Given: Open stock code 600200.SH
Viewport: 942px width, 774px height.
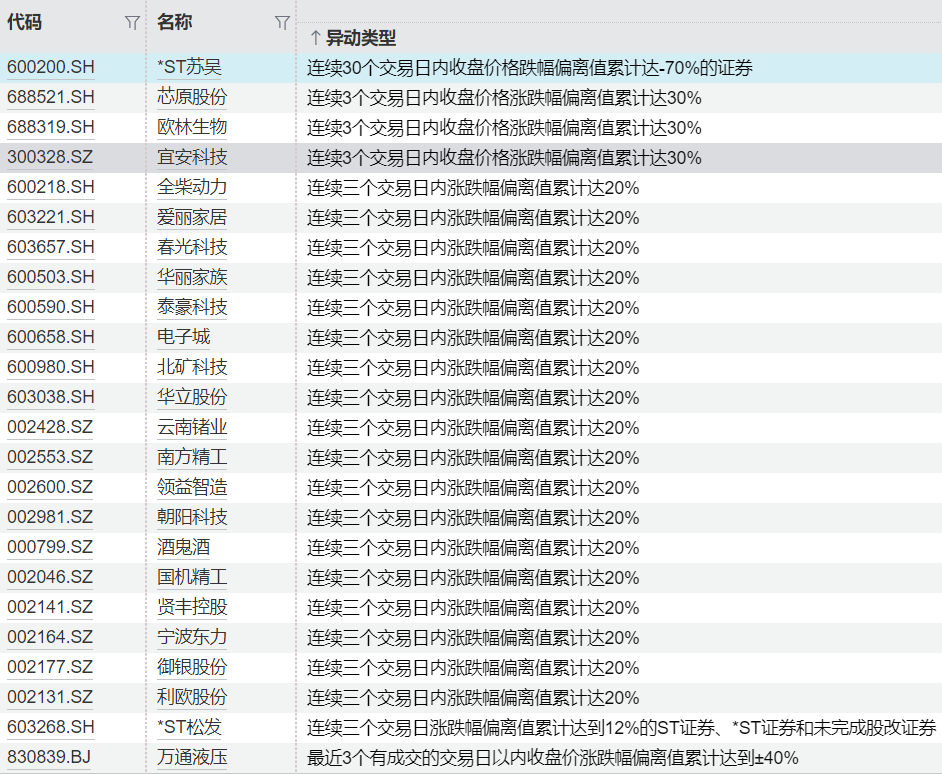Looking at the screenshot, I should 51,67.
